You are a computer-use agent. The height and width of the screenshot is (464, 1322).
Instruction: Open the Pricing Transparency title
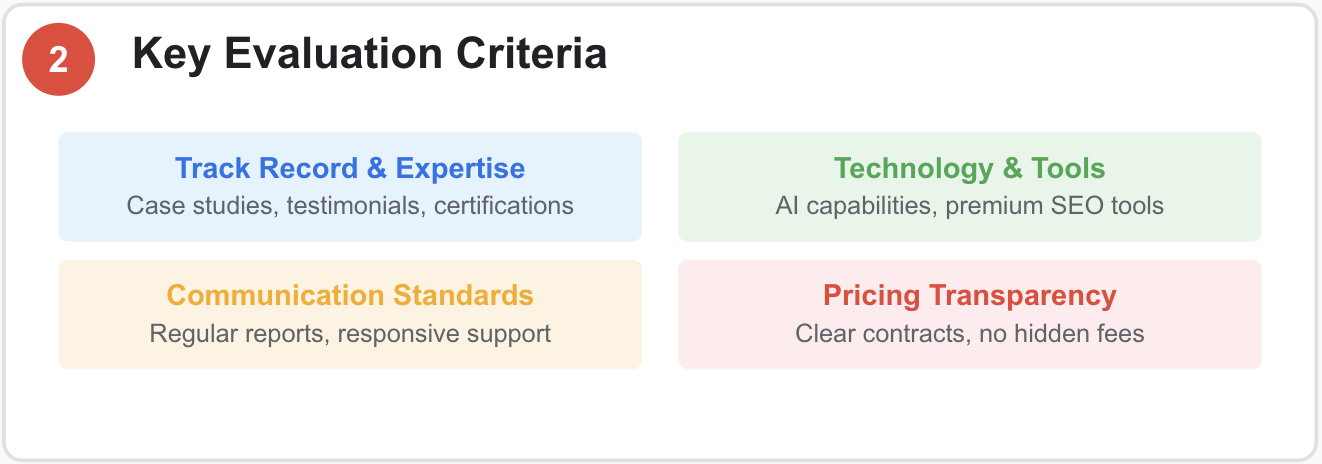970,296
